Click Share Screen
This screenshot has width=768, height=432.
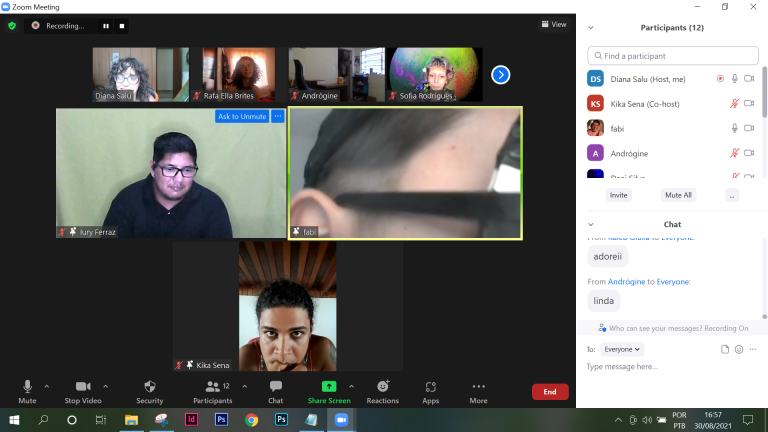[329, 392]
